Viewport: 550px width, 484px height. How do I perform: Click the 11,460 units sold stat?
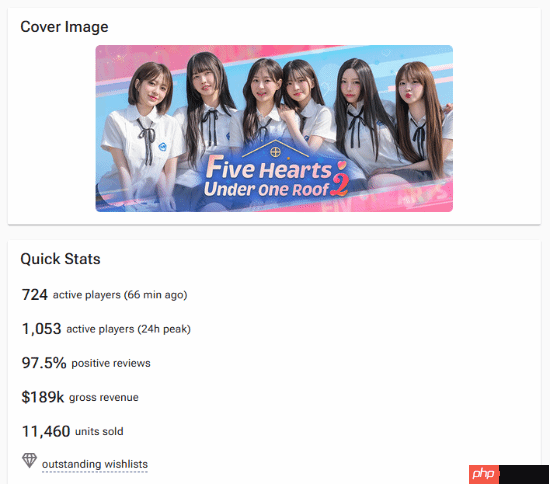(x=73, y=431)
